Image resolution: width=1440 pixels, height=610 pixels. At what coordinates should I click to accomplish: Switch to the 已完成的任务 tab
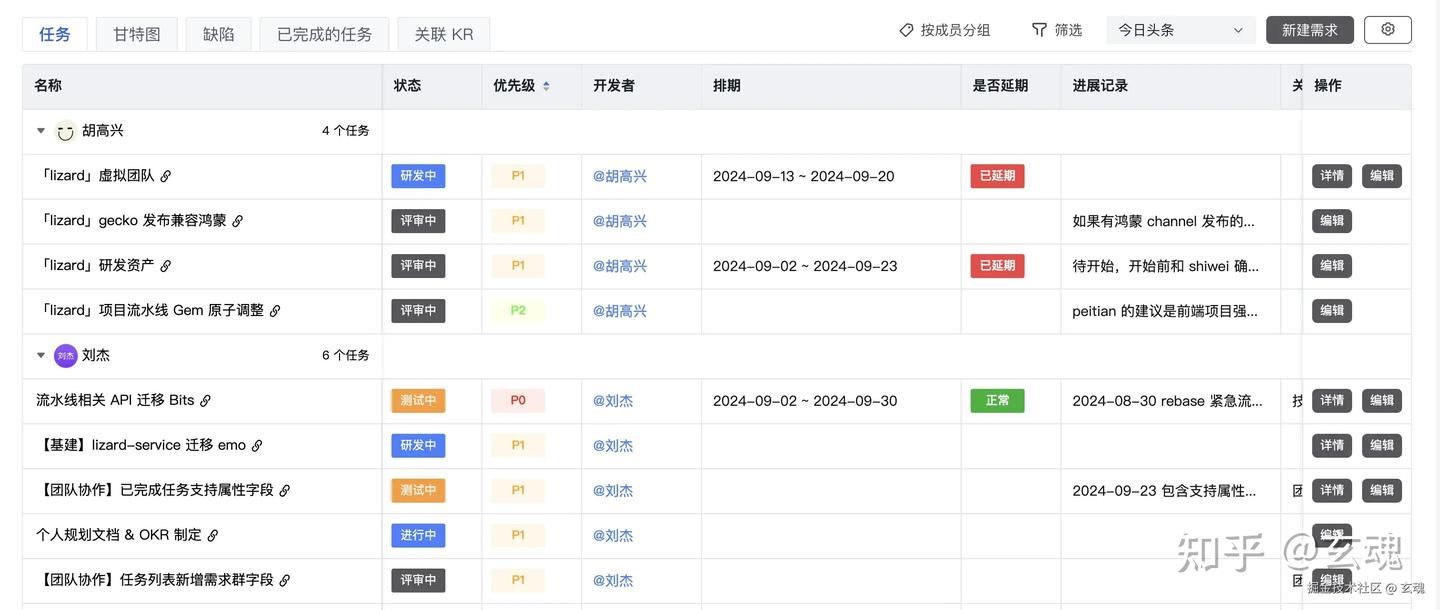[x=324, y=32]
